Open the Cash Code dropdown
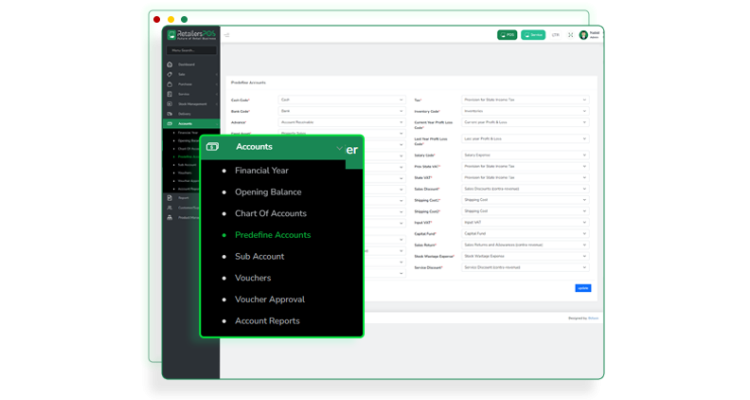 point(341,100)
